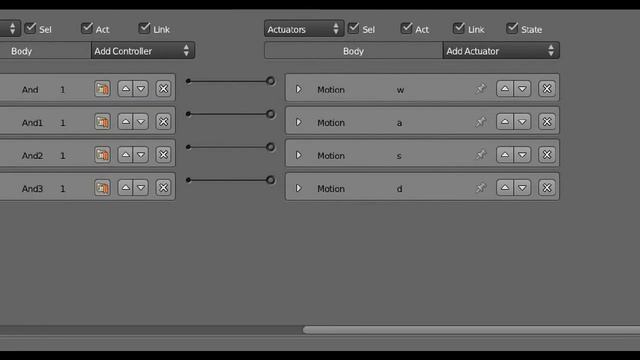The width and height of the screenshot is (640, 360).
Task: Move And2 controller down
Action: coord(141,155)
